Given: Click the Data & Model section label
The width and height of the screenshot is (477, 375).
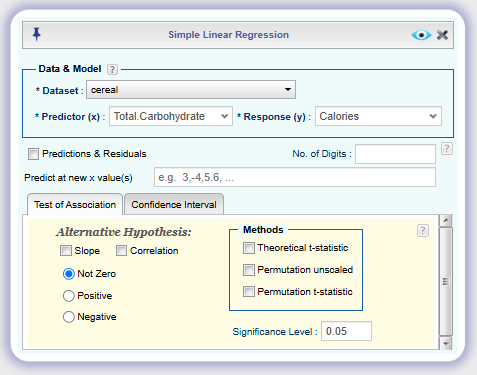Looking at the screenshot, I should pyautogui.click(x=70, y=69).
